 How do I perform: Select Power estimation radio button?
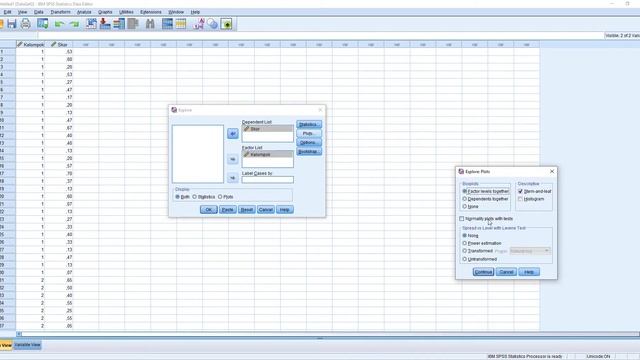(x=482, y=243)
